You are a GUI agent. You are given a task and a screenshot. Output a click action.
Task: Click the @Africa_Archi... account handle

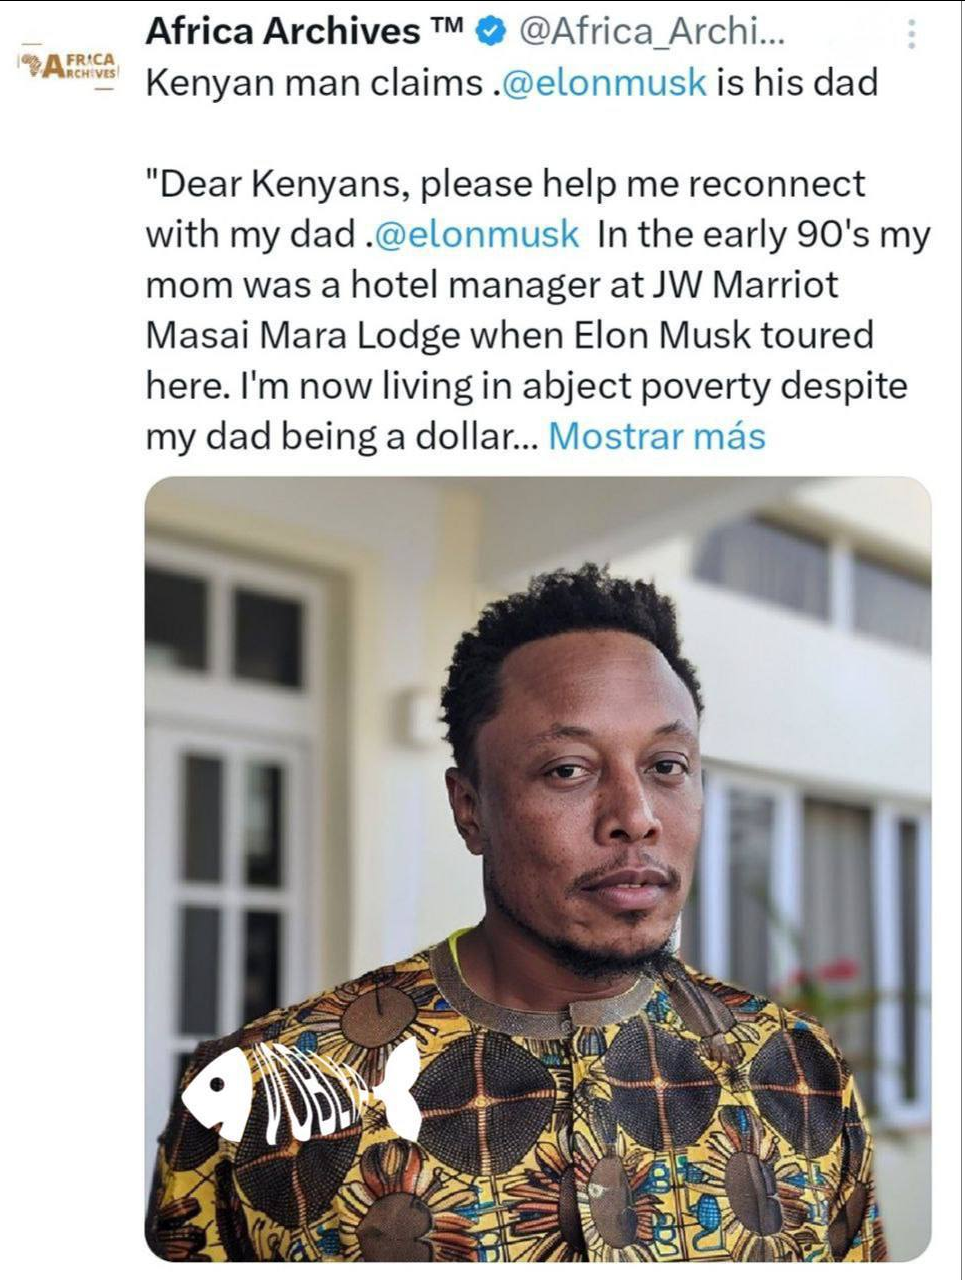[652, 32]
